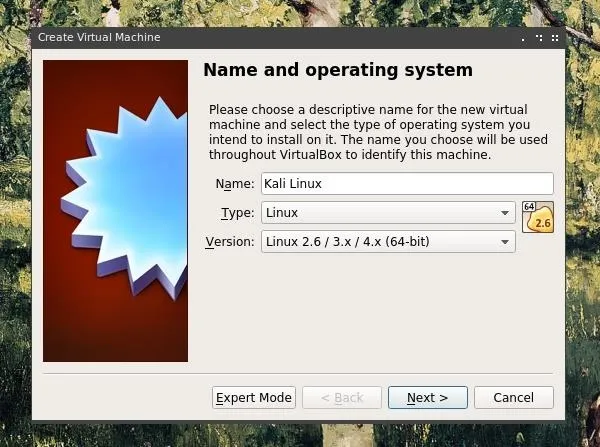
Task: Proceed with the Next button
Action: click(x=427, y=398)
